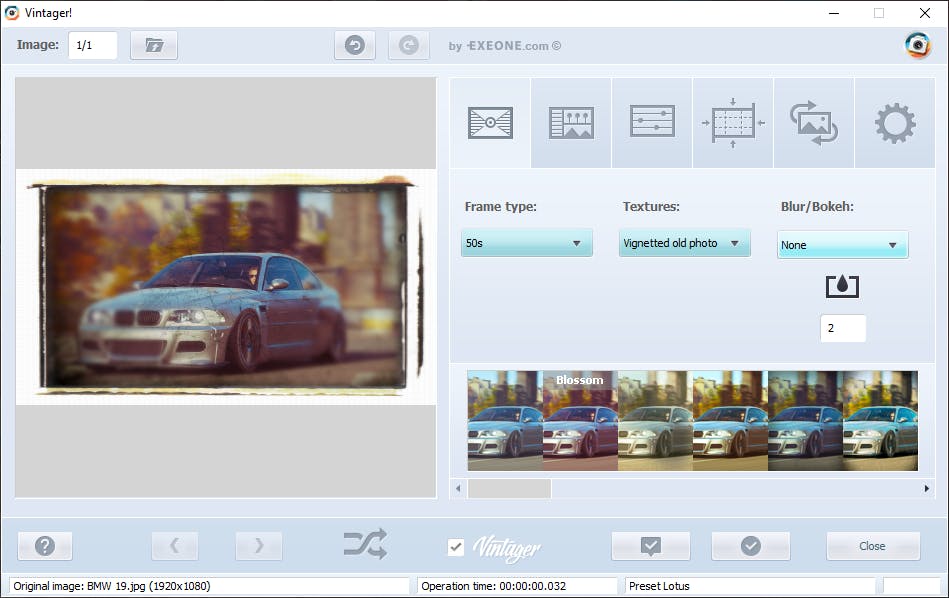Click the shuffle random preset icon
949x598 pixels.
365,545
